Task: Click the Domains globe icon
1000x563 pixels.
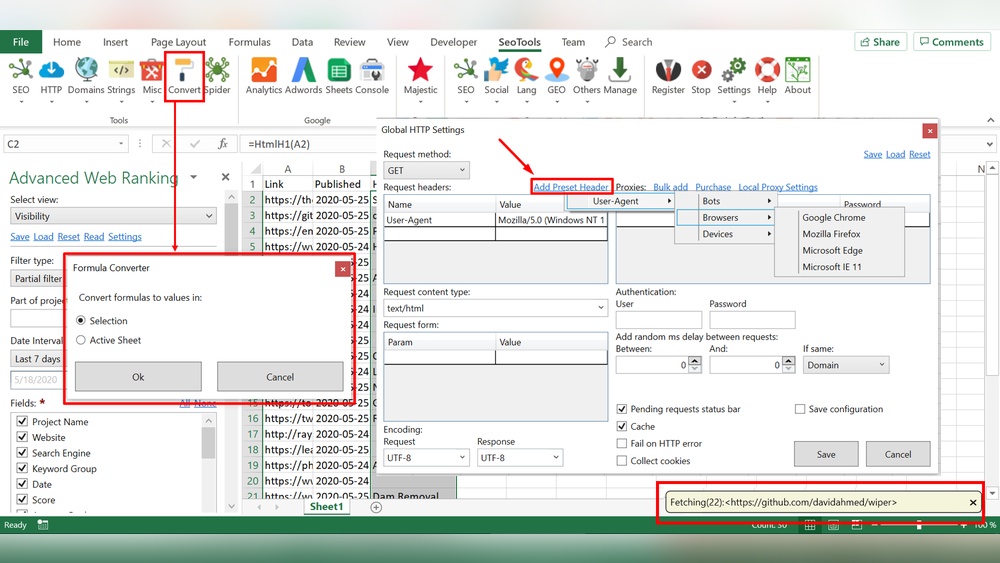Action: (x=86, y=71)
